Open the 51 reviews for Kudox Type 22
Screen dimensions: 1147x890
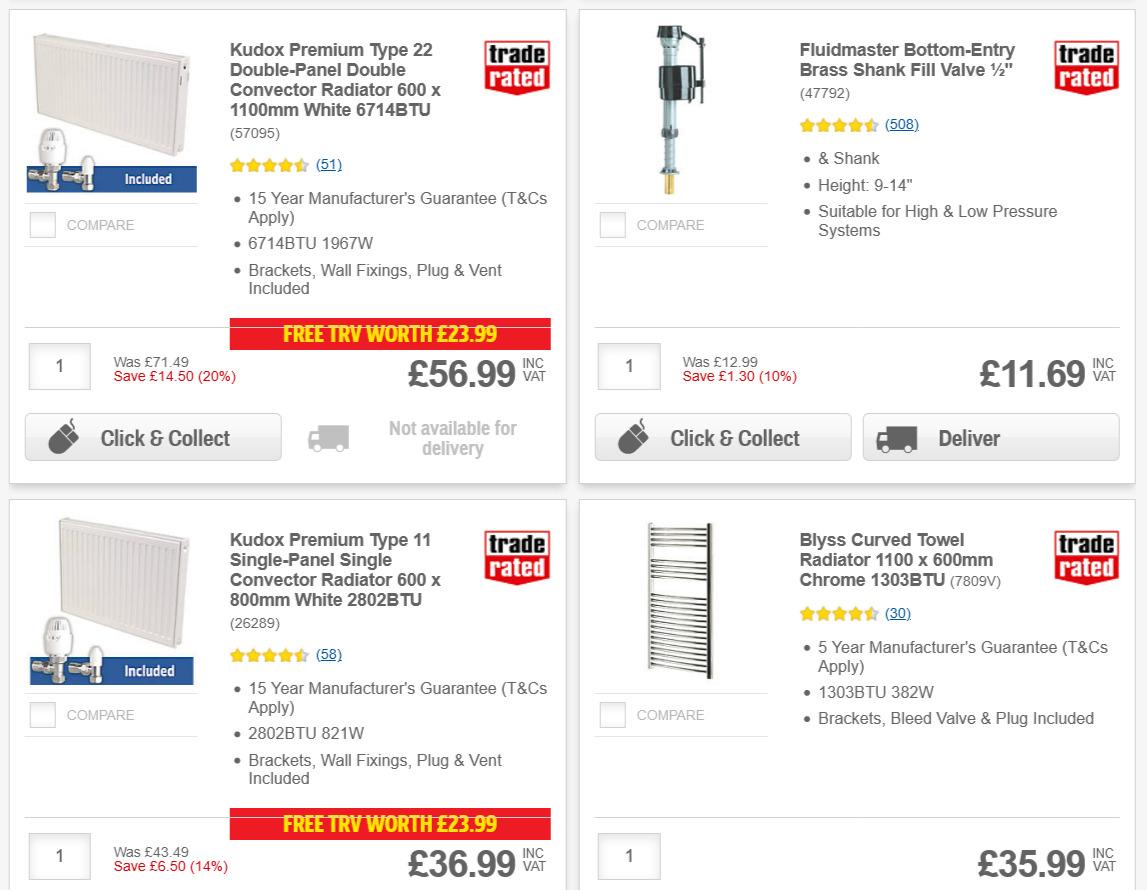point(329,165)
